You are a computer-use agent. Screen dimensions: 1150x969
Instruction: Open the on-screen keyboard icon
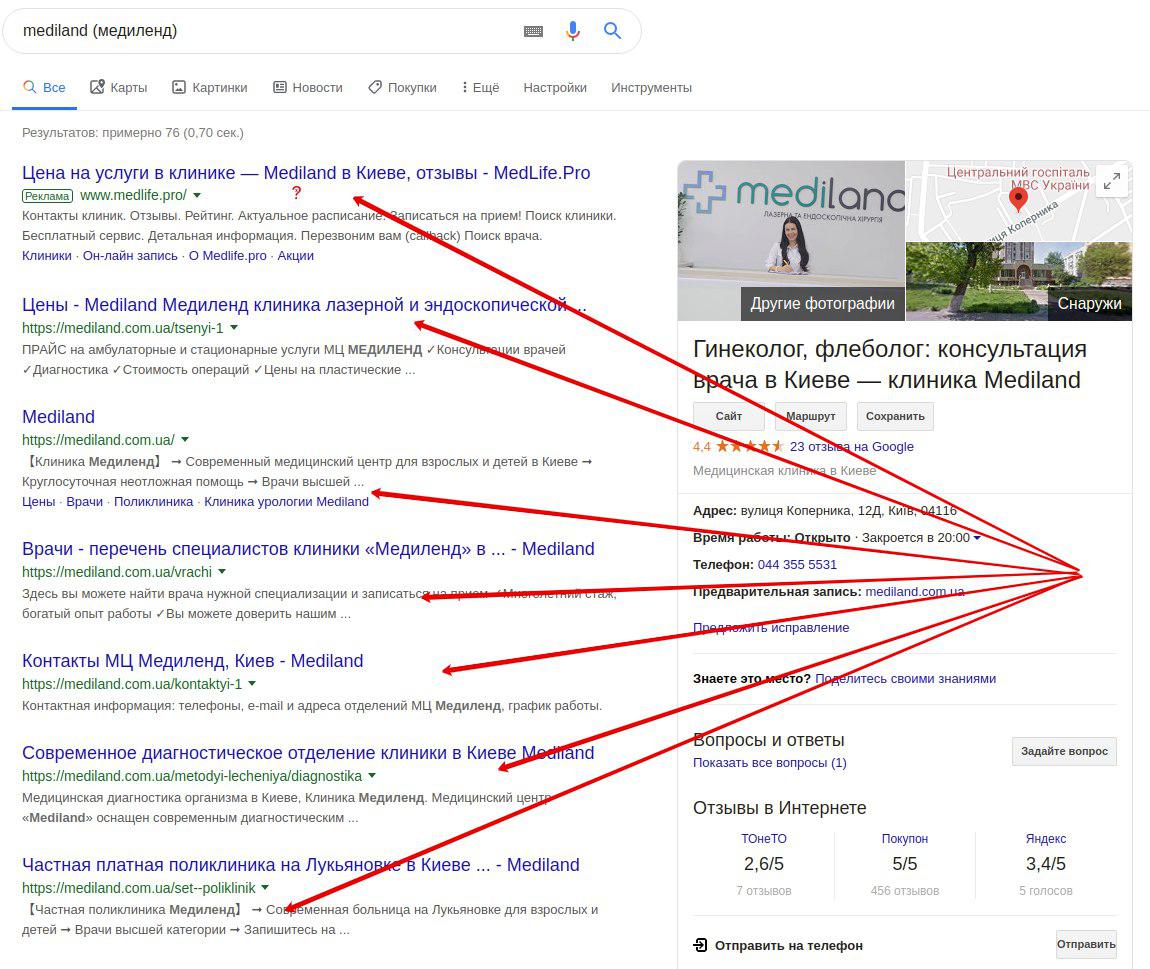click(533, 31)
